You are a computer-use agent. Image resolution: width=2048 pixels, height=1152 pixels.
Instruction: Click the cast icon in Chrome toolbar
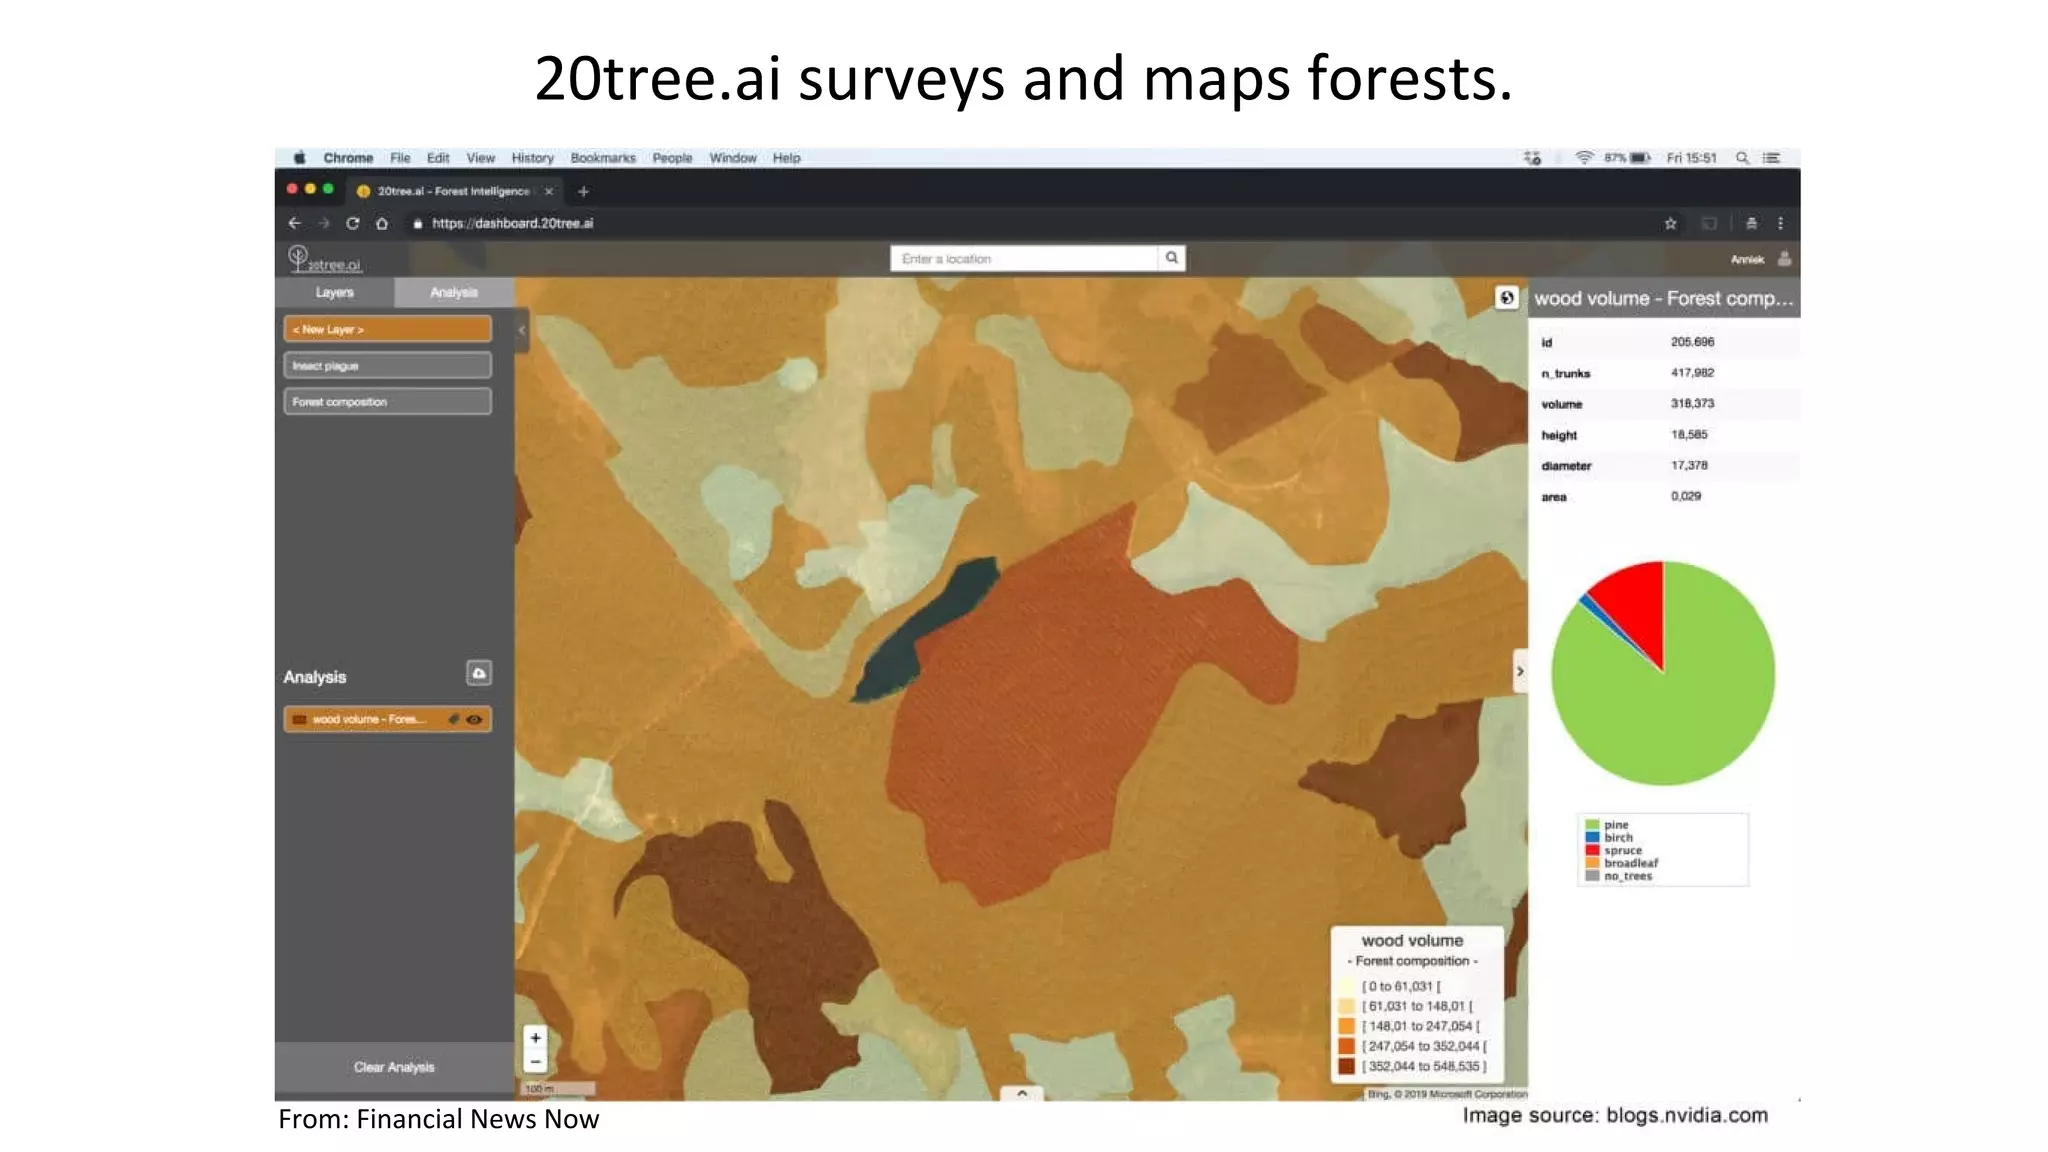tap(1709, 223)
